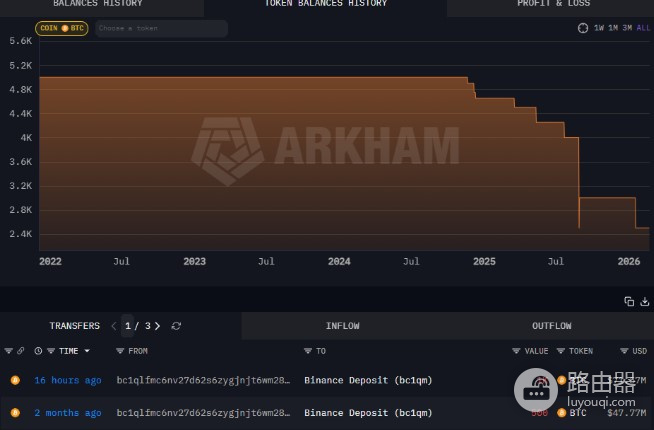The width and height of the screenshot is (654, 430).
Task: Click the BTC token in 2 months ago row
Action: tap(572, 413)
